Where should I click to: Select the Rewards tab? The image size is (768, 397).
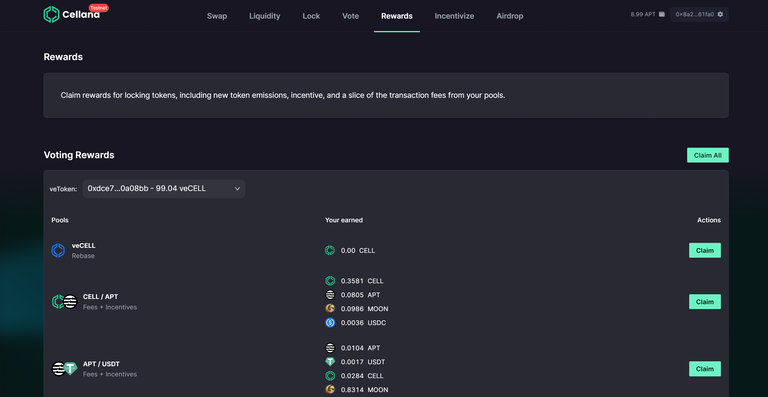(x=397, y=16)
